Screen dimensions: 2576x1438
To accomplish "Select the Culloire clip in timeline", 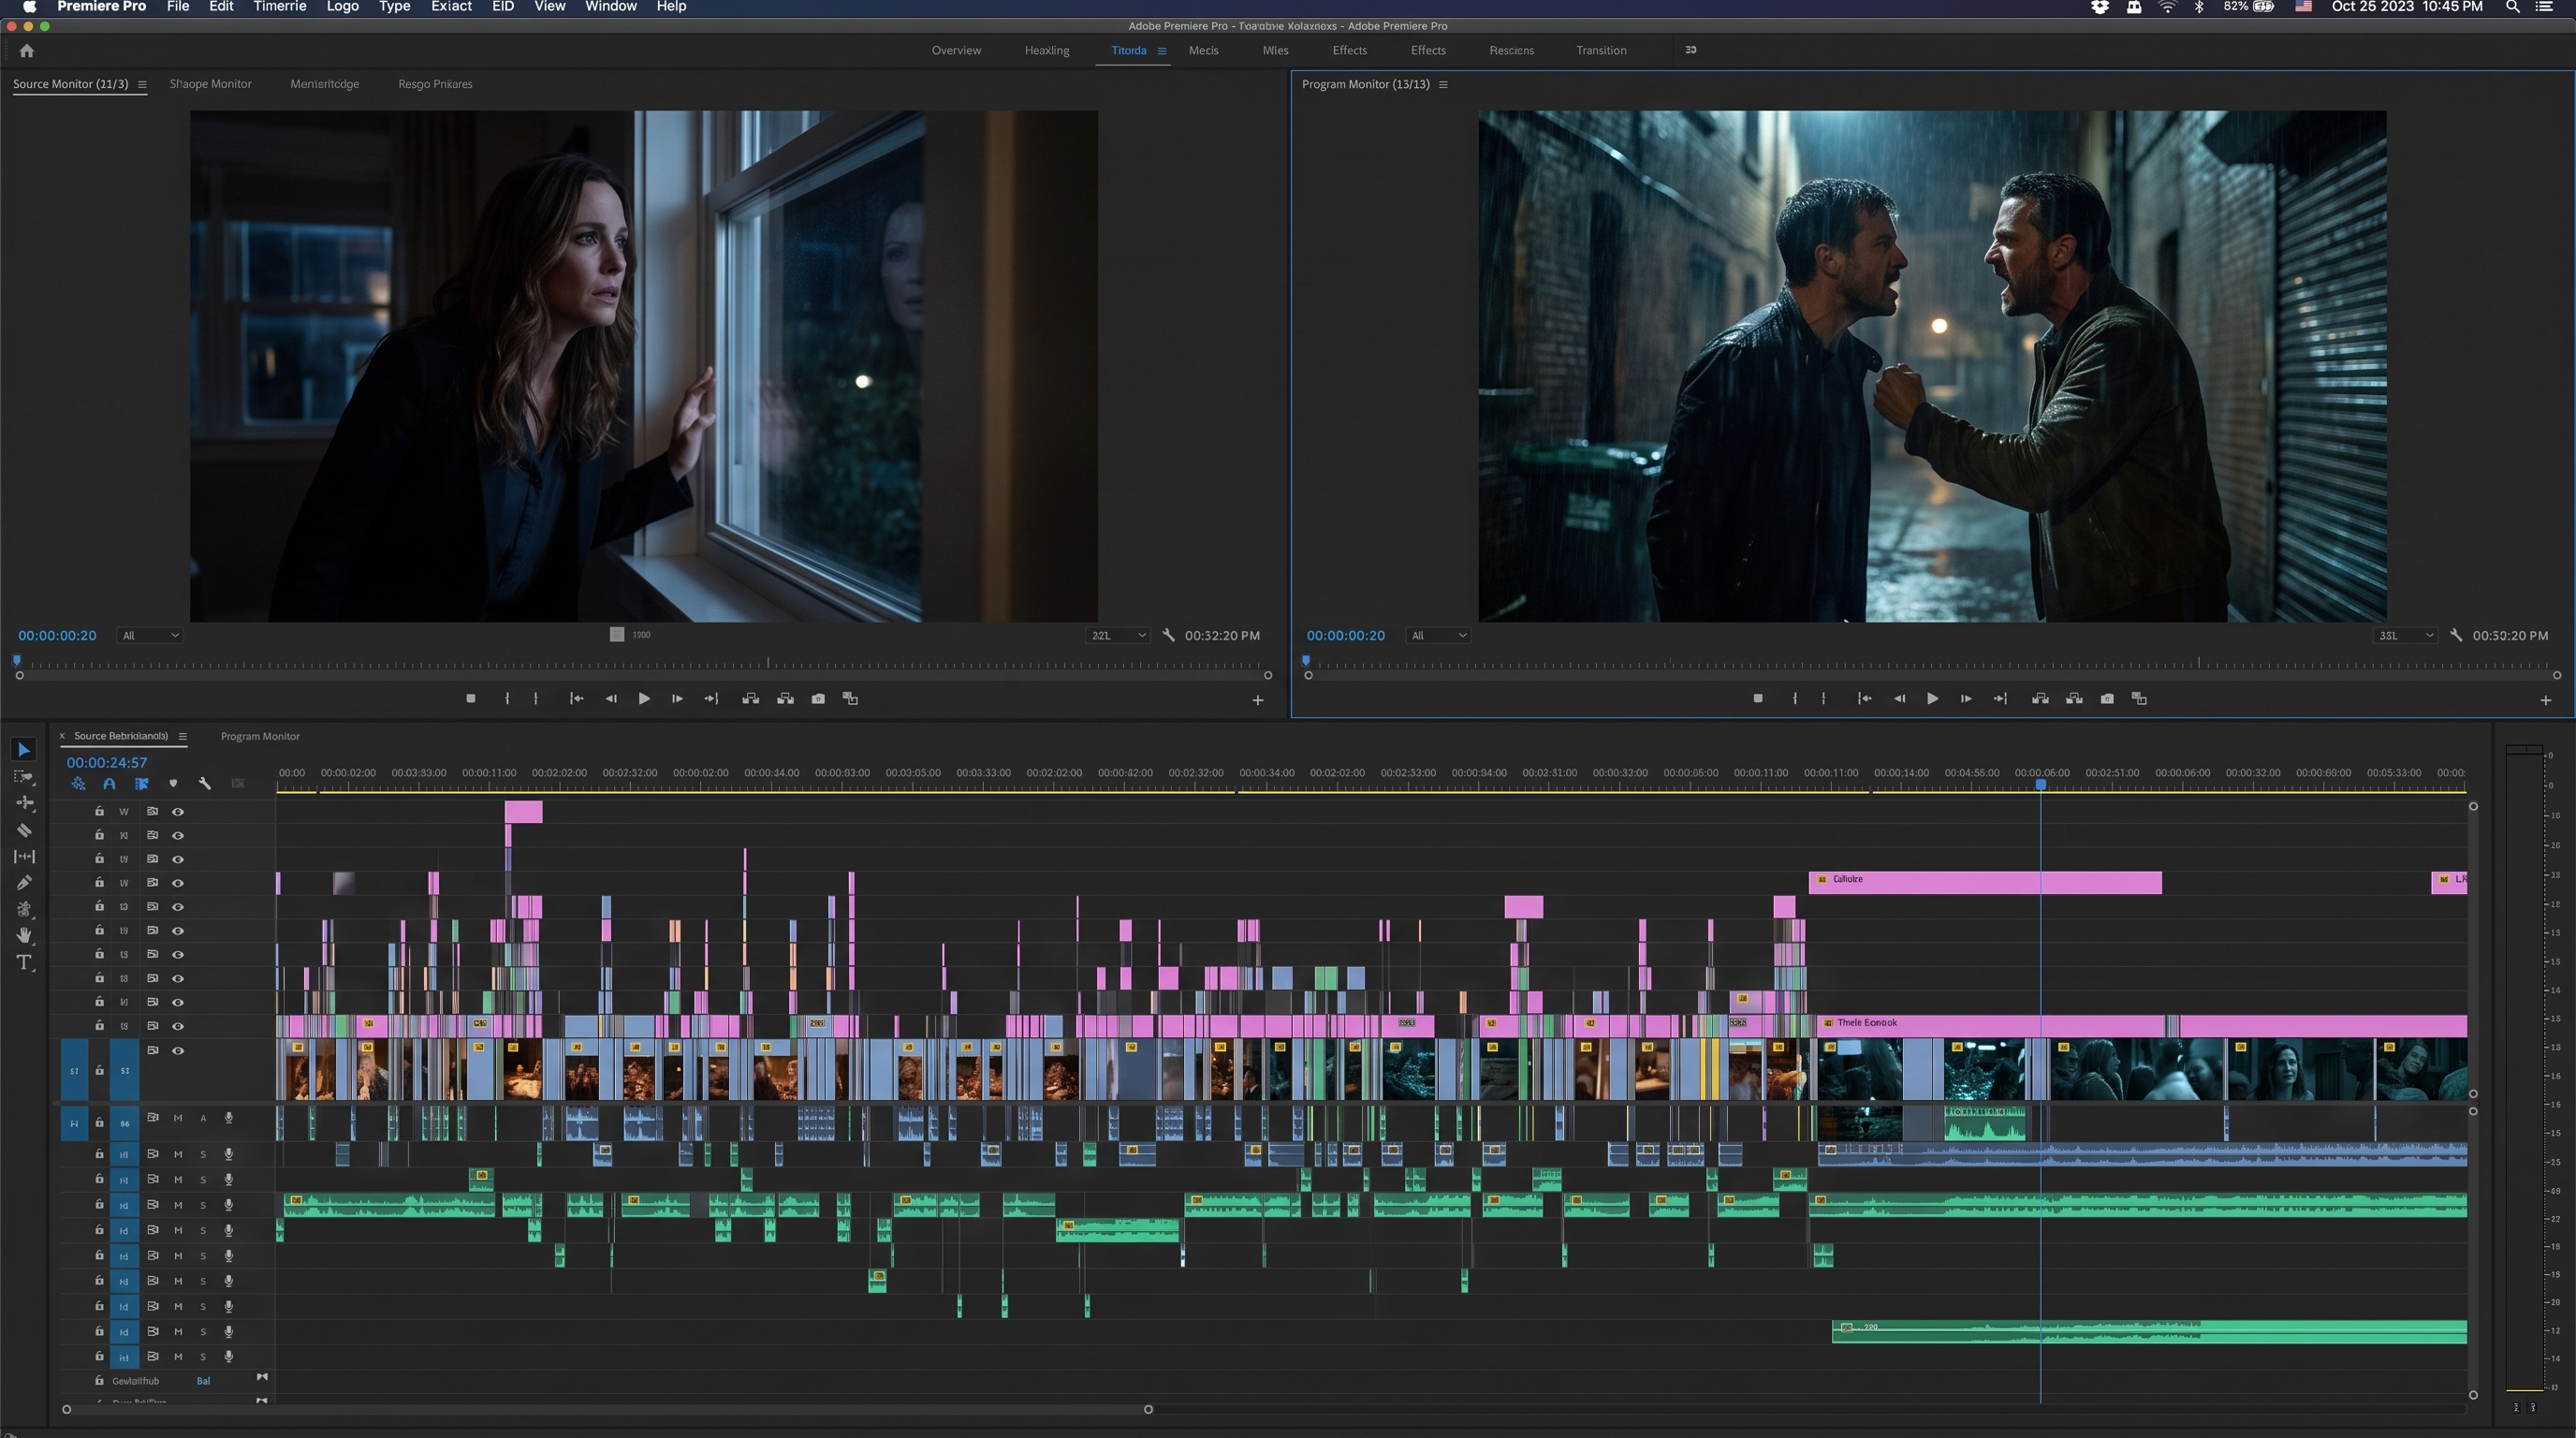I will pos(1985,883).
